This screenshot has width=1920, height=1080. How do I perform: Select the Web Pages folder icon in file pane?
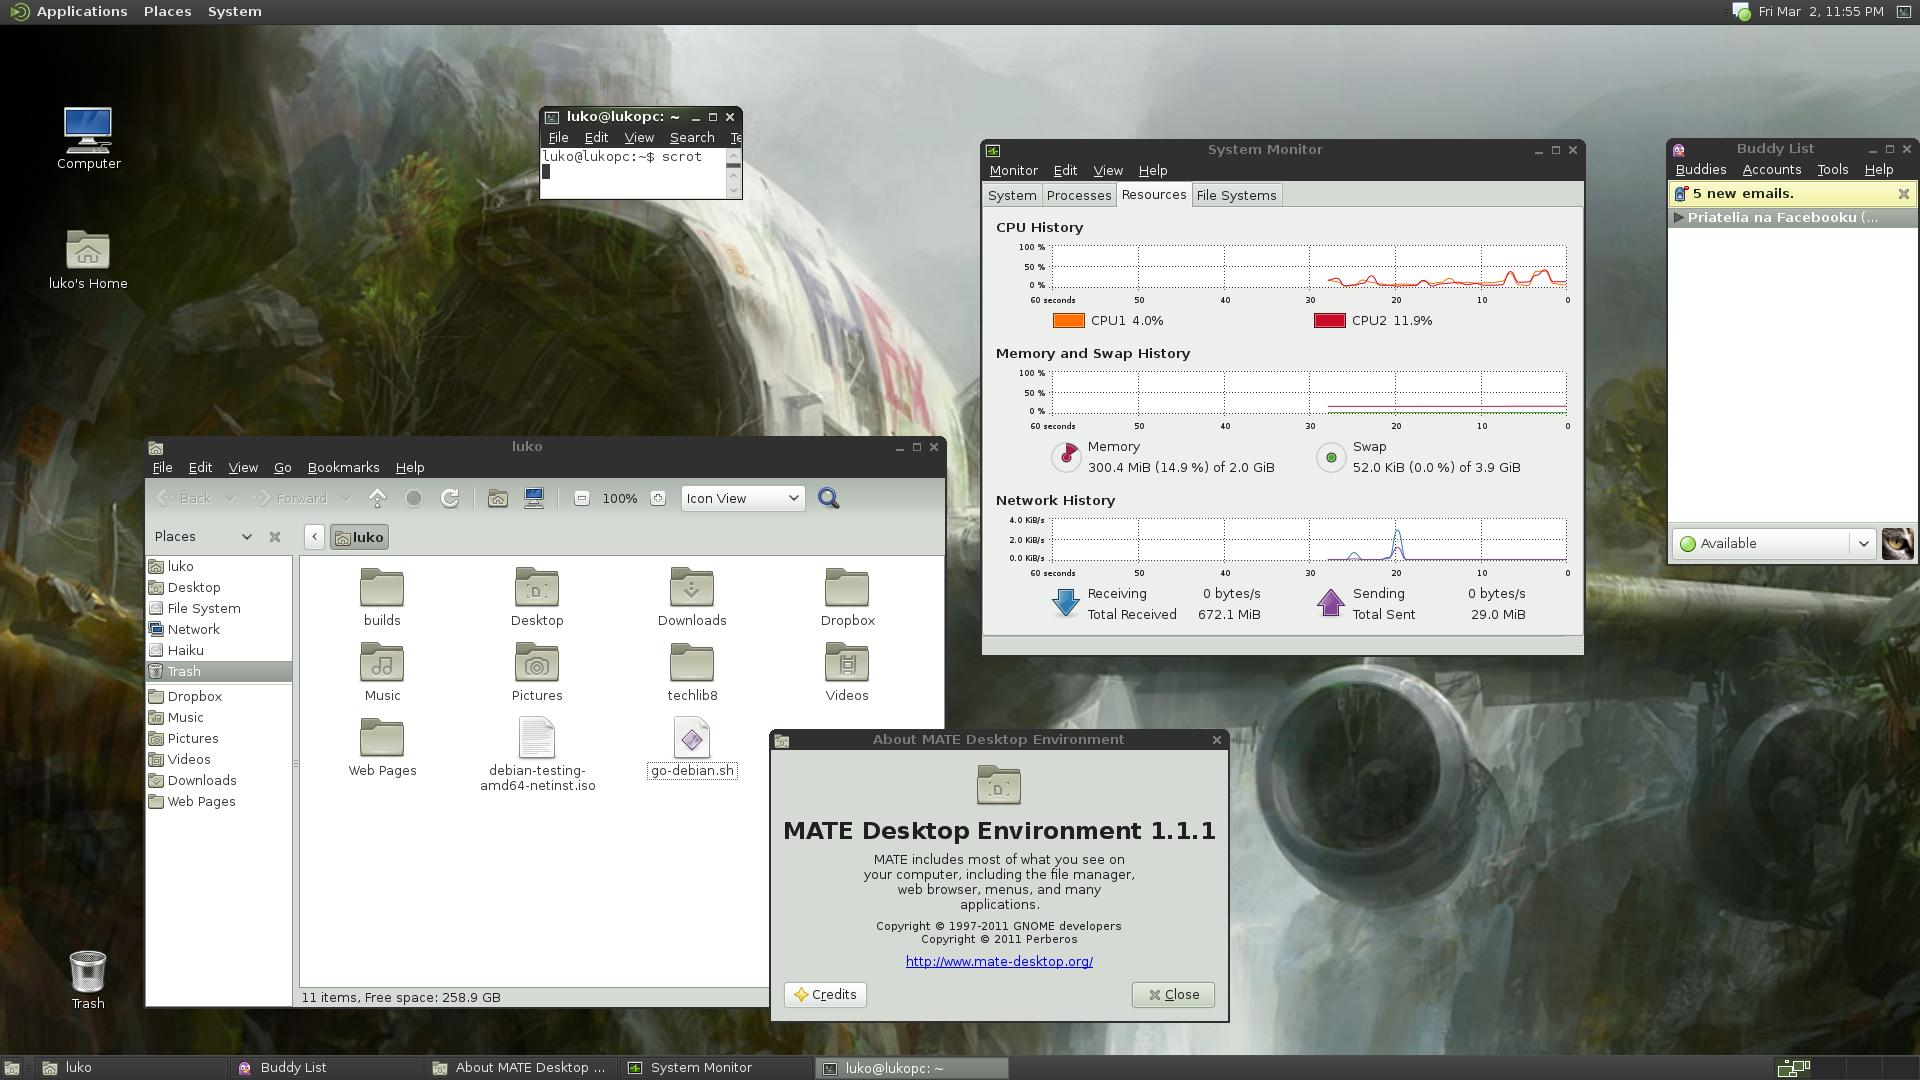click(x=382, y=747)
